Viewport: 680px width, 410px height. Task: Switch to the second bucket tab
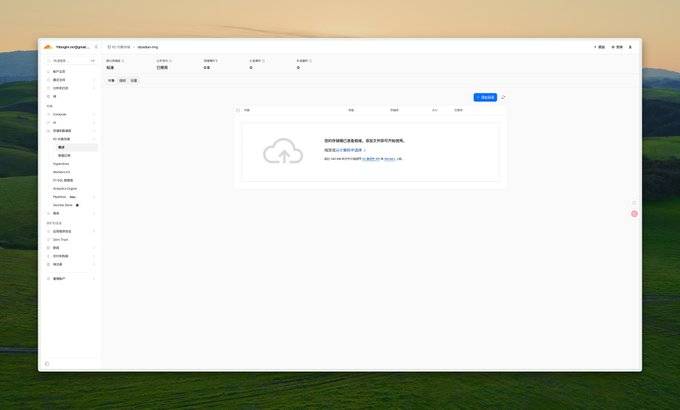point(122,80)
